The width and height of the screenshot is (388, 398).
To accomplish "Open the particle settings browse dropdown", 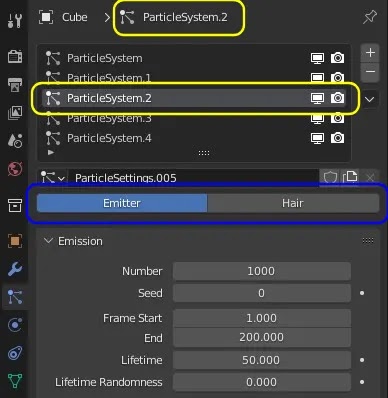I will click(53, 177).
